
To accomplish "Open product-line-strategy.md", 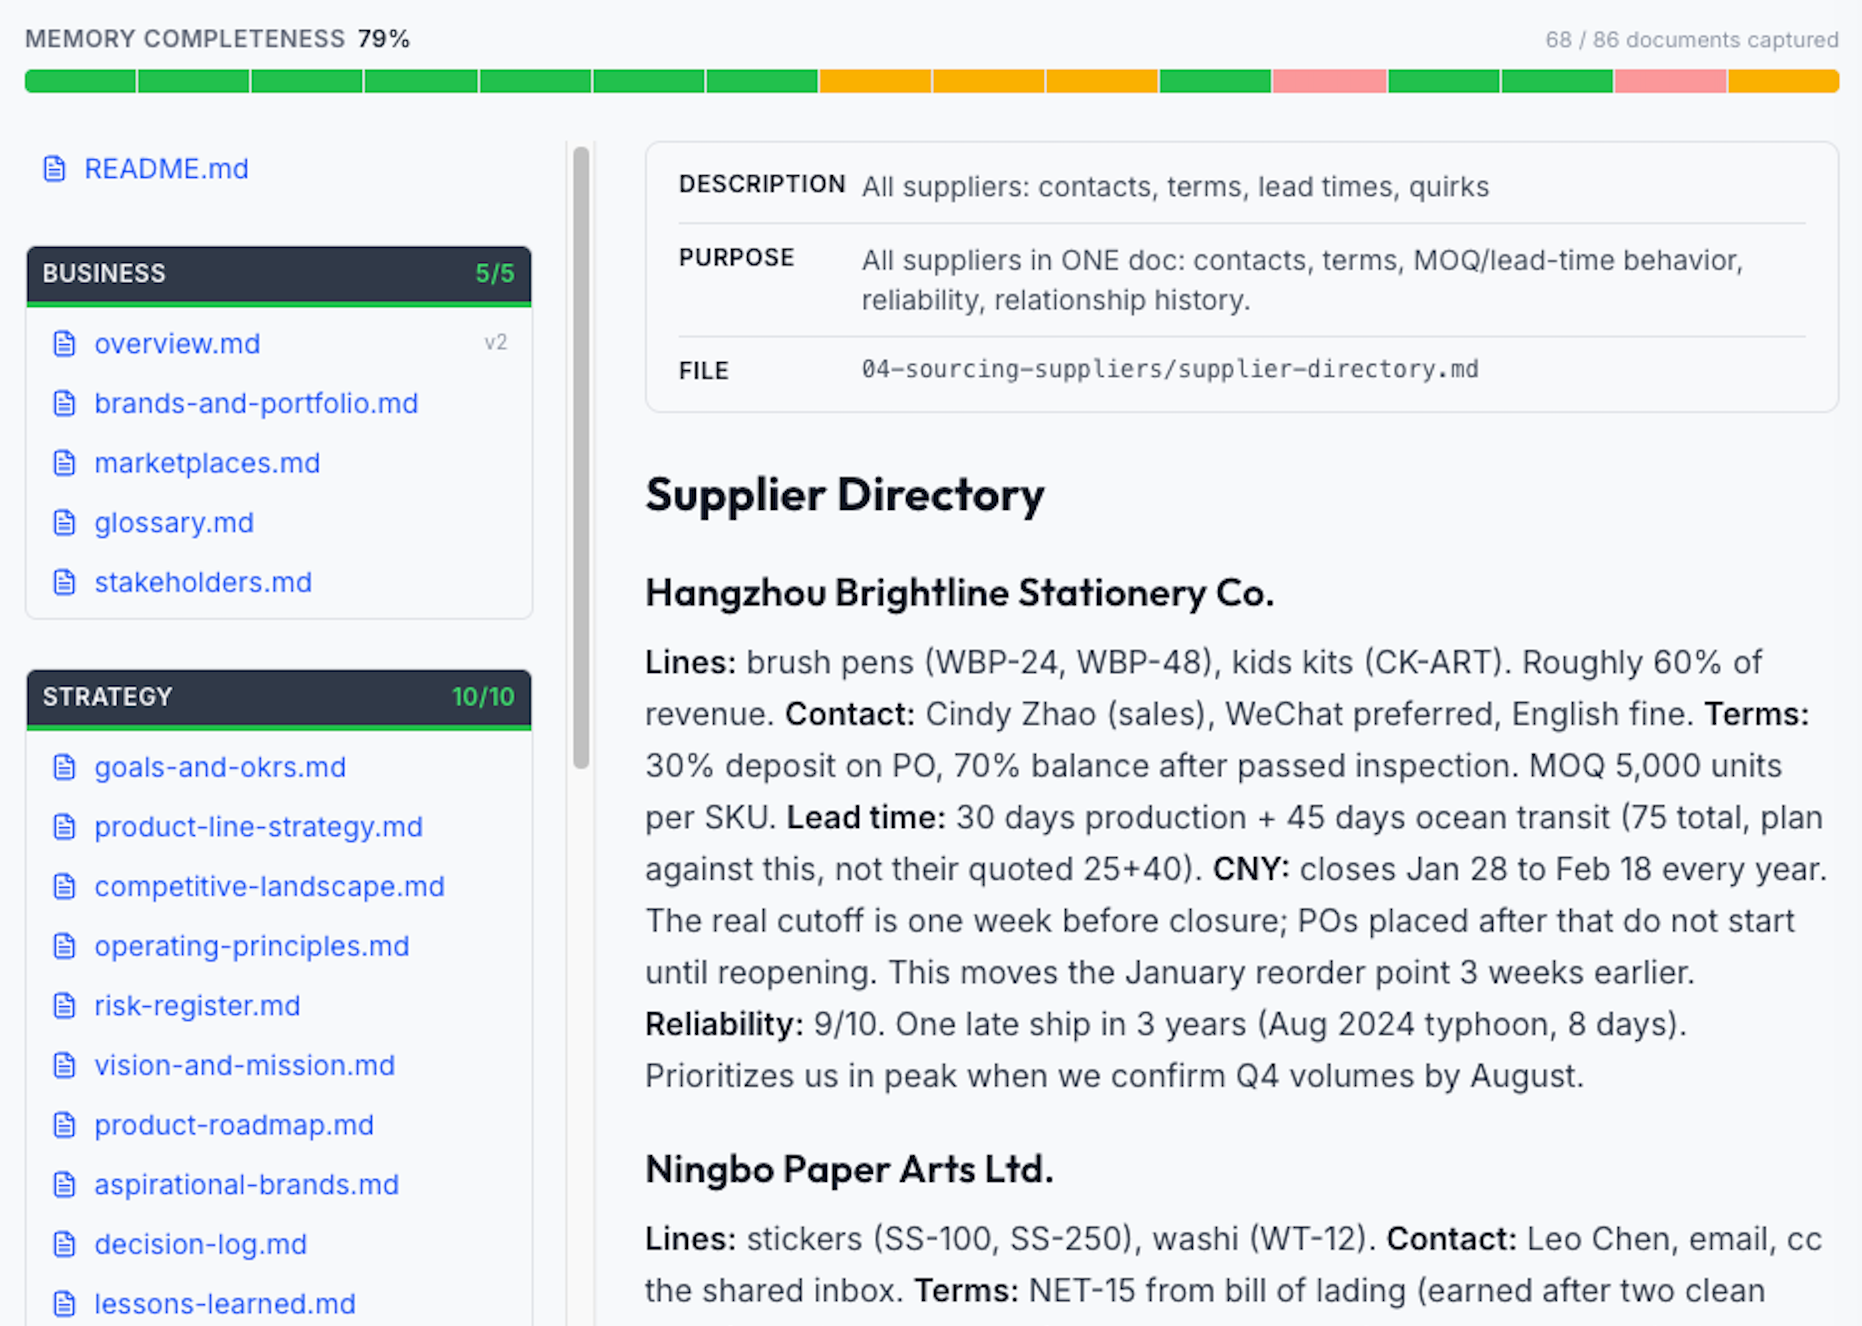I will pos(258,827).
